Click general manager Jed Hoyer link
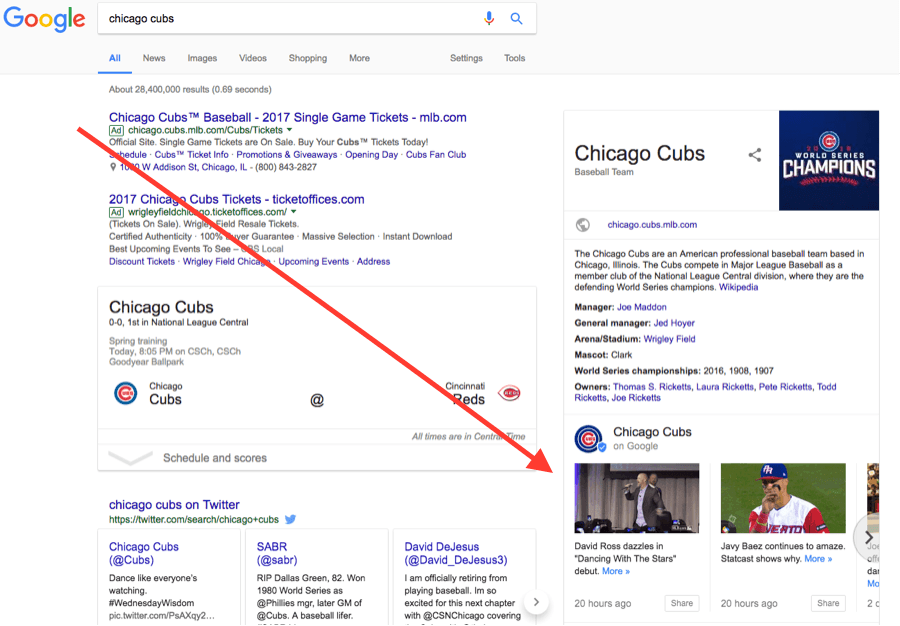 pyautogui.click(x=674, y=323)
